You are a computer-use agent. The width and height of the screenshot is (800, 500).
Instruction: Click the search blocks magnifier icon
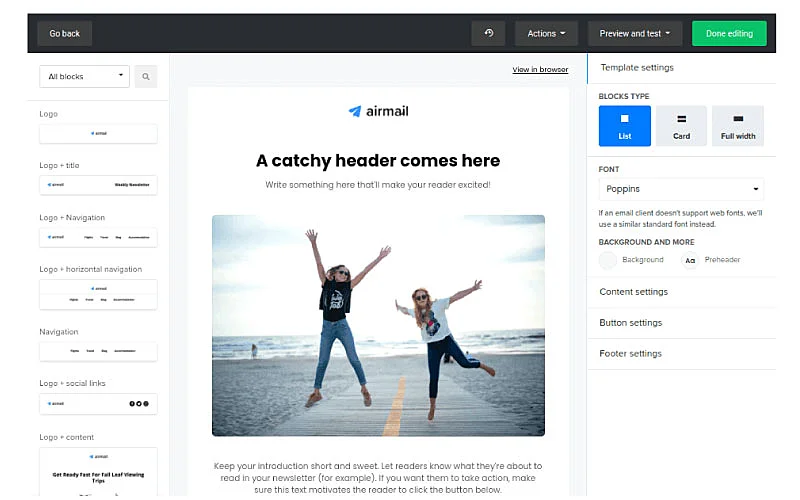(146, 77)
